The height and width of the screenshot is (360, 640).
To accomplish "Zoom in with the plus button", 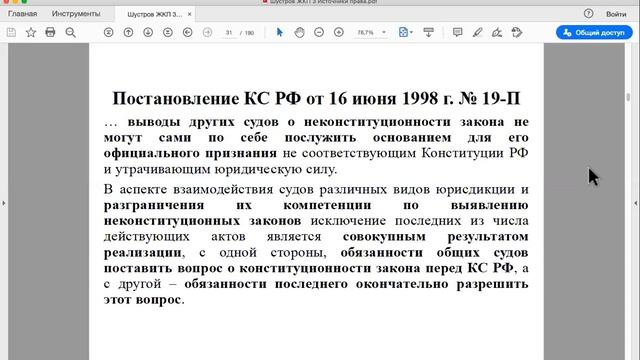I will [339, 32].
